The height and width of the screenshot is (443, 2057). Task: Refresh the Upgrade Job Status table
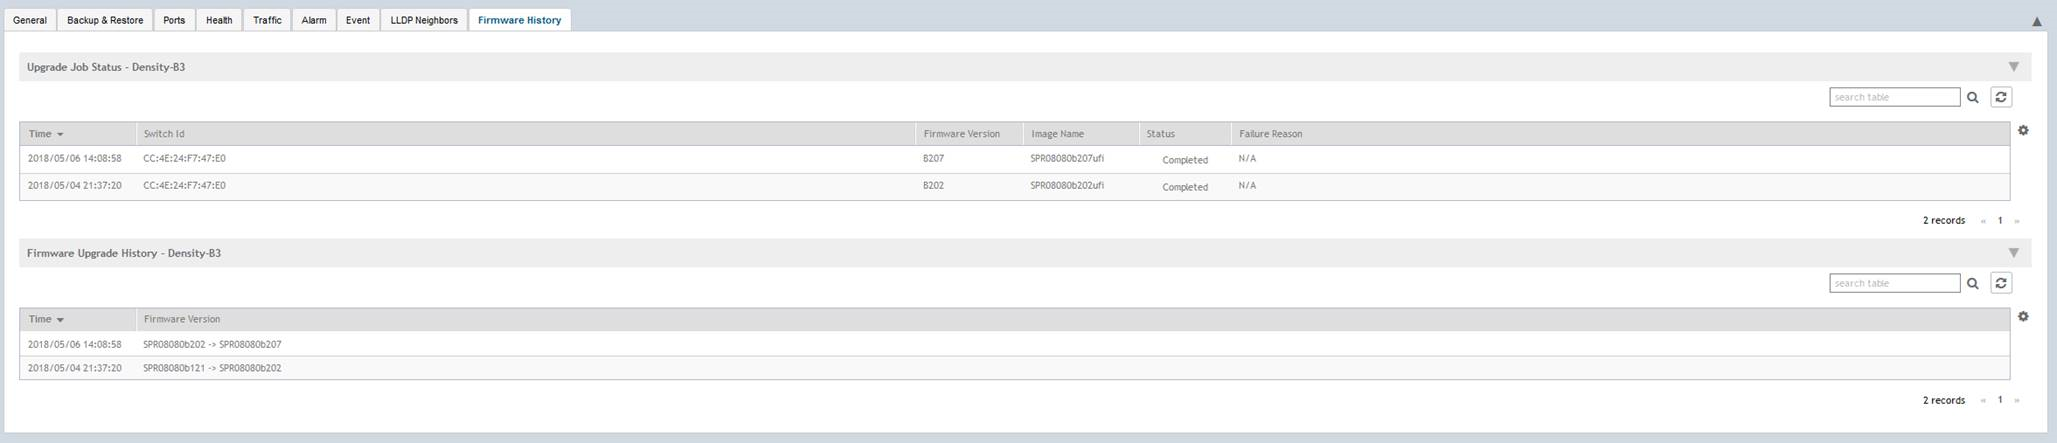[2000, 97]
